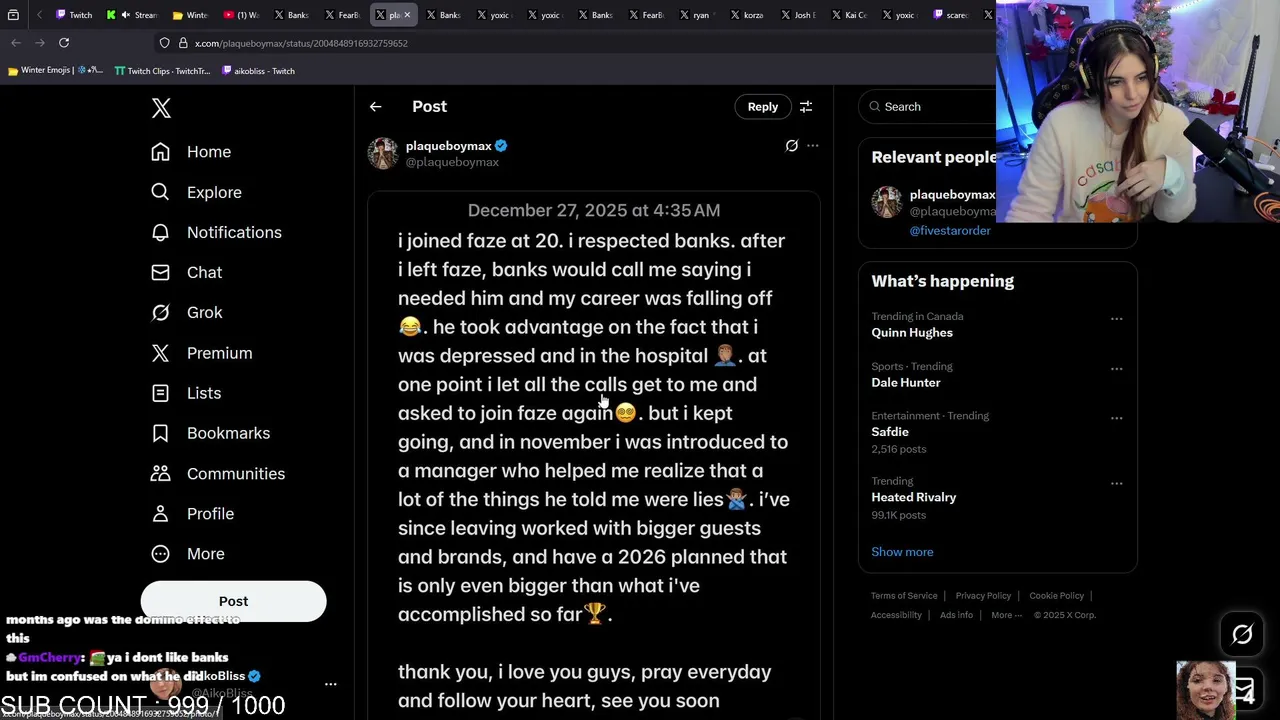This screenshot has width=1280, height=720.
Task: Open options for Dale Hunter trend
Action: 1116,369
